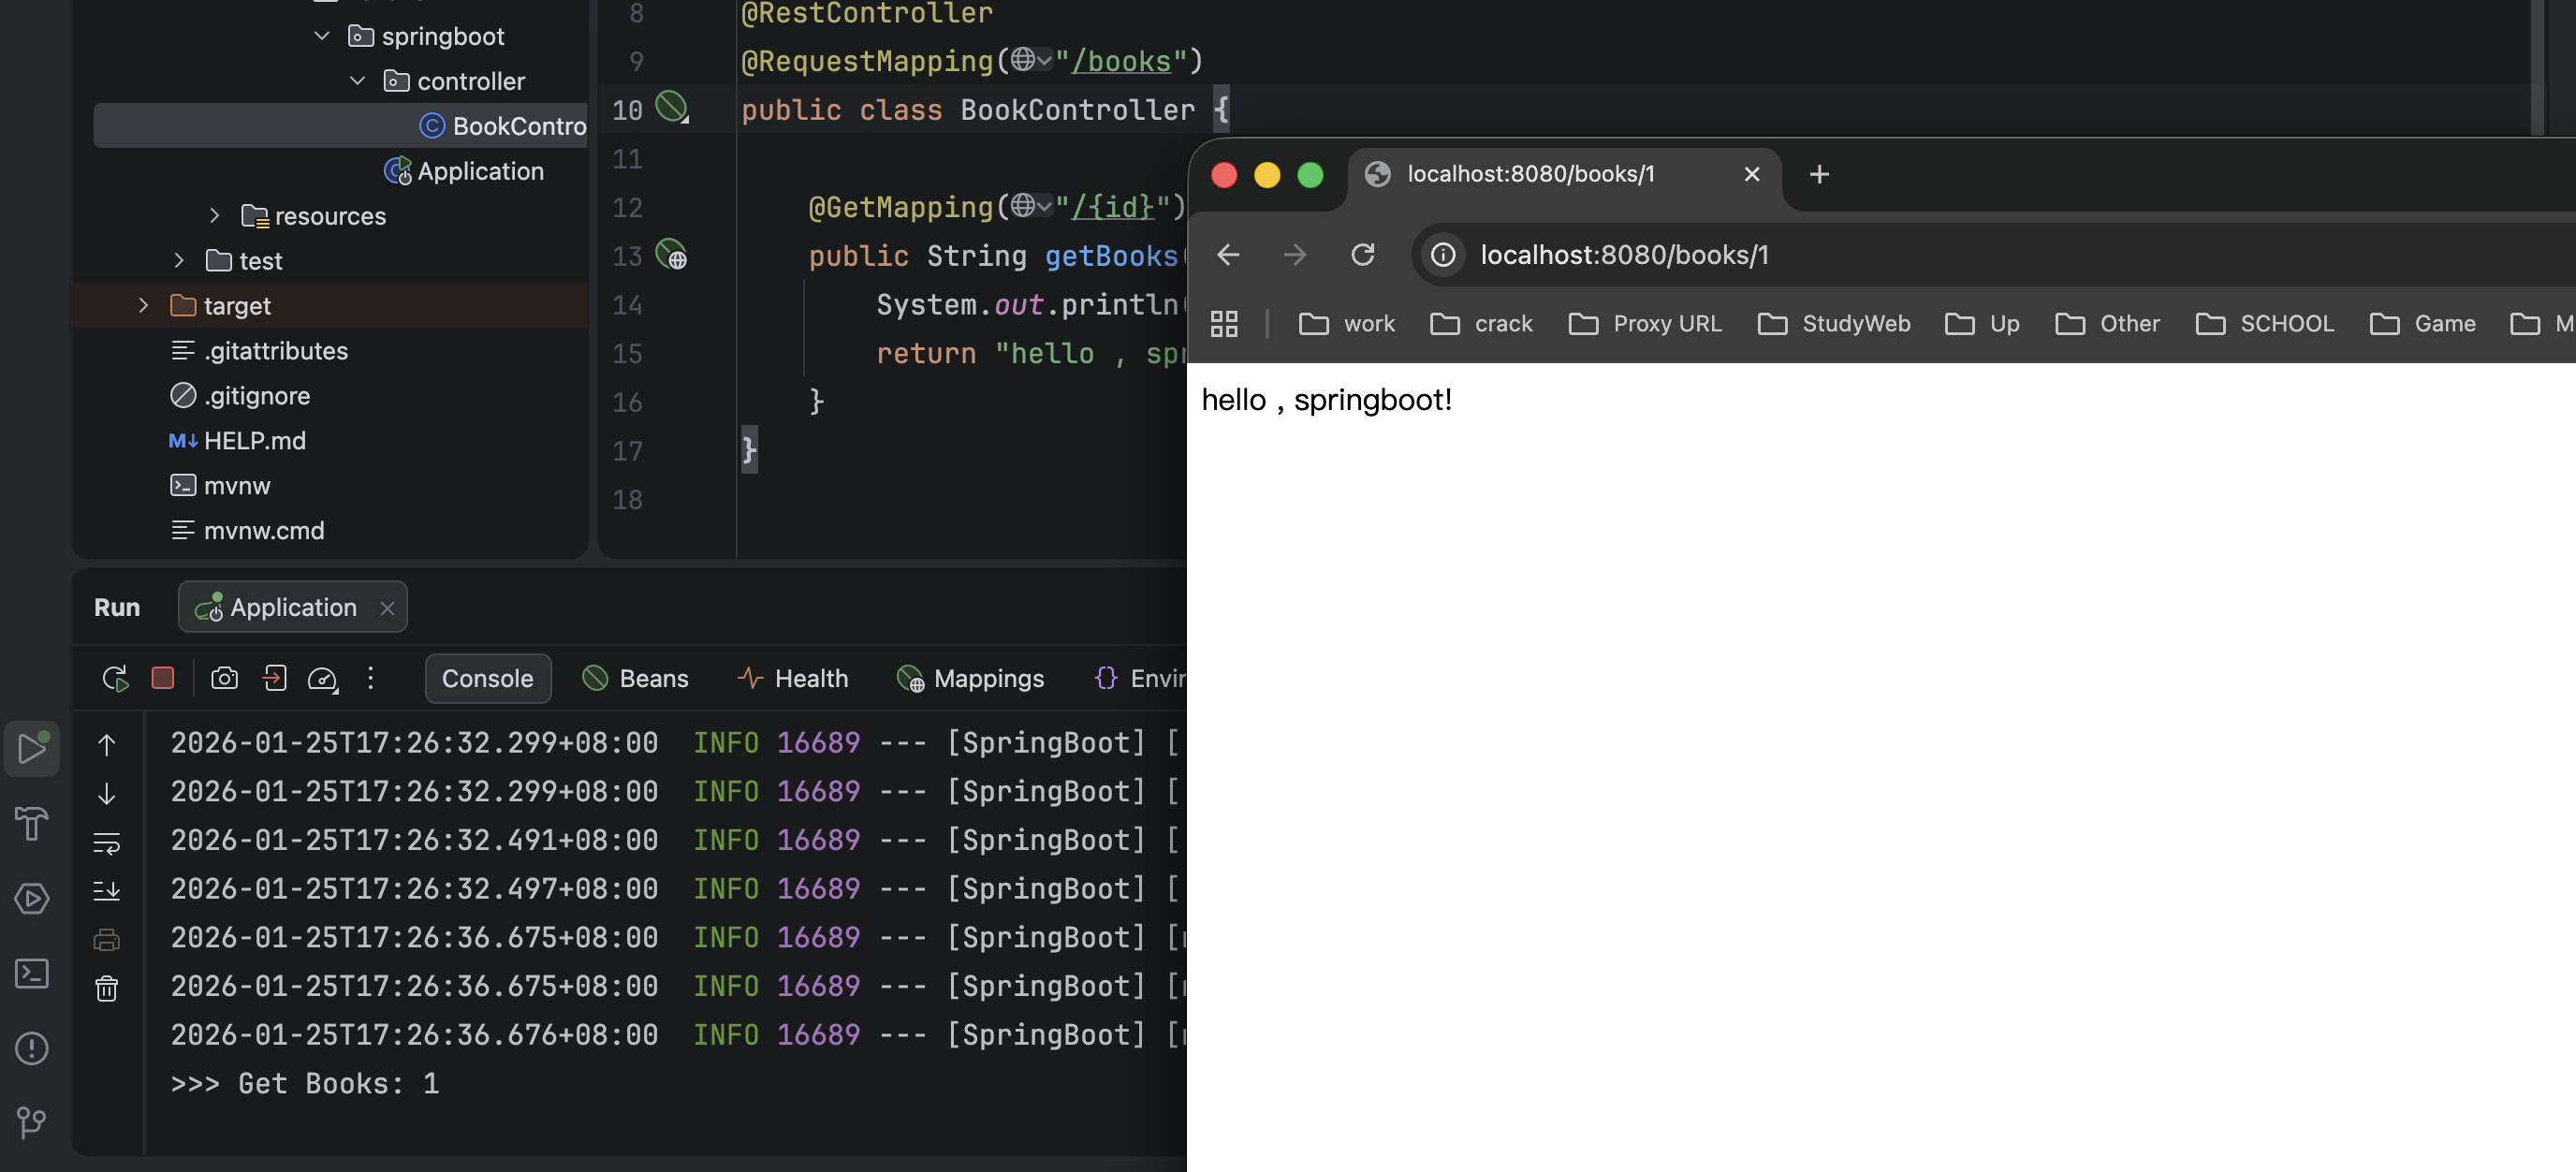
Task: Enable scroll to end in the console
Action: [x=107, y=890]
